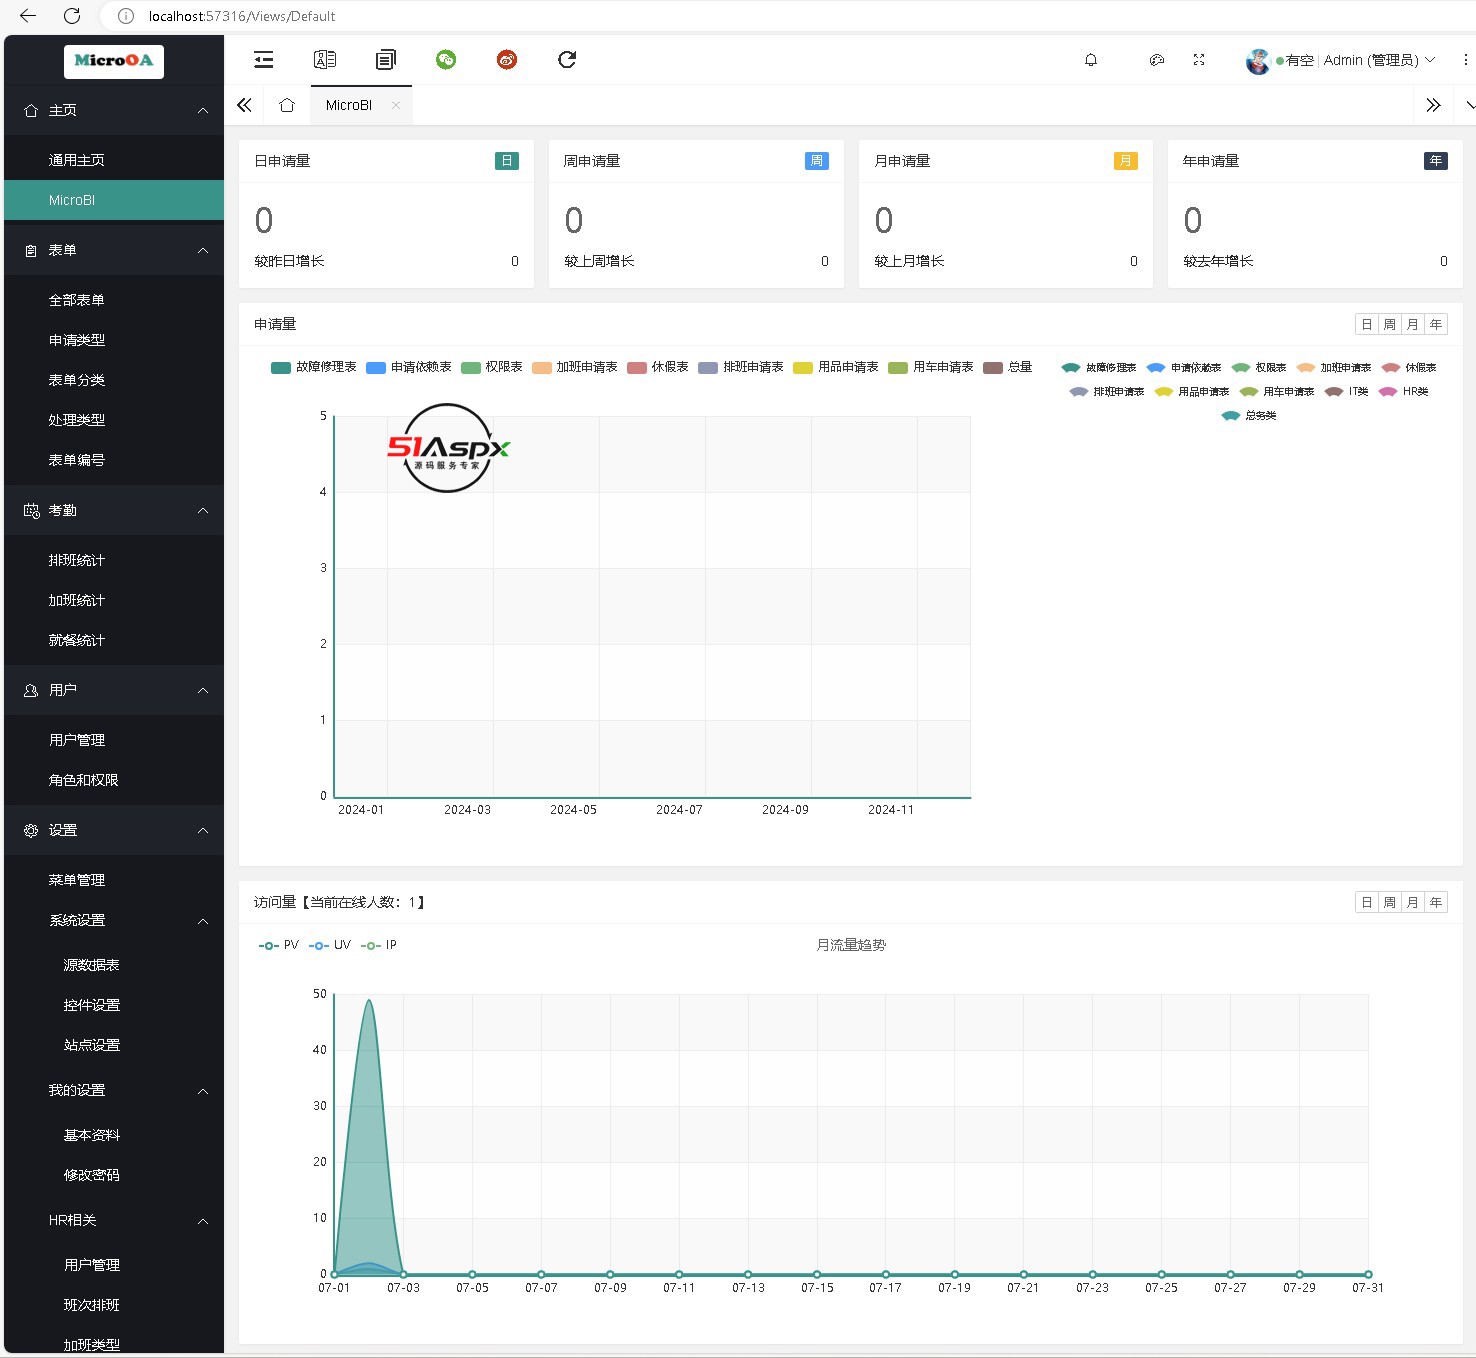This screenshot has height=1358, width=1476.
Task: Click the theme palette icon
Action: (1157, 60)
